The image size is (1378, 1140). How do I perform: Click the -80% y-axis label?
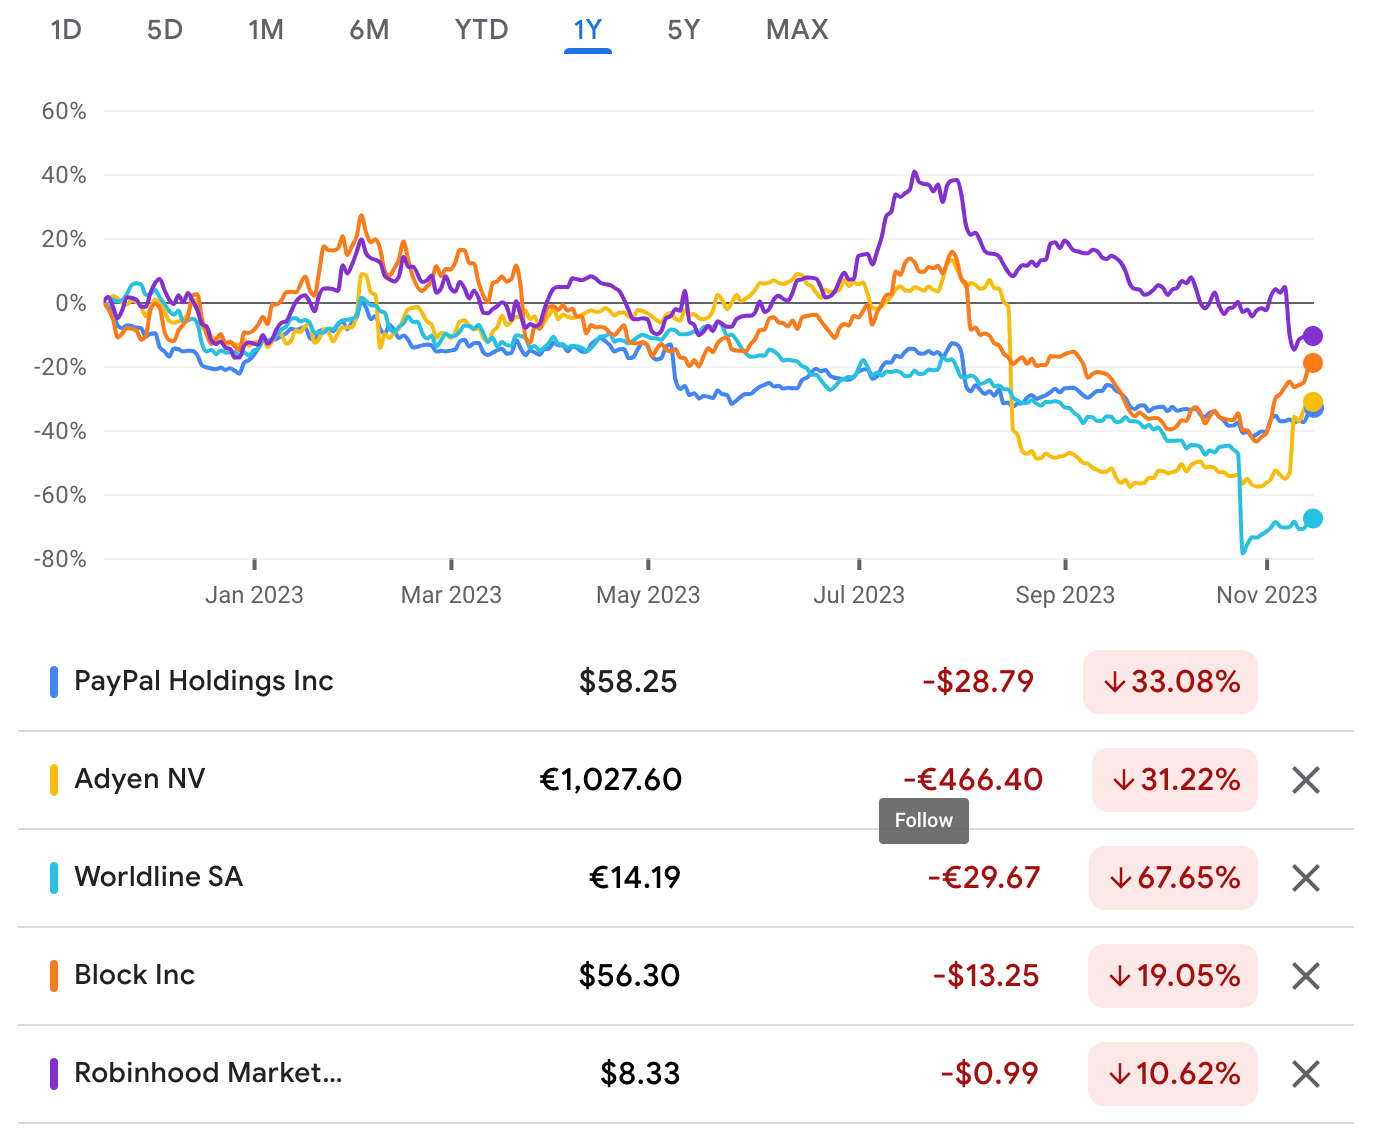(60, 559)
